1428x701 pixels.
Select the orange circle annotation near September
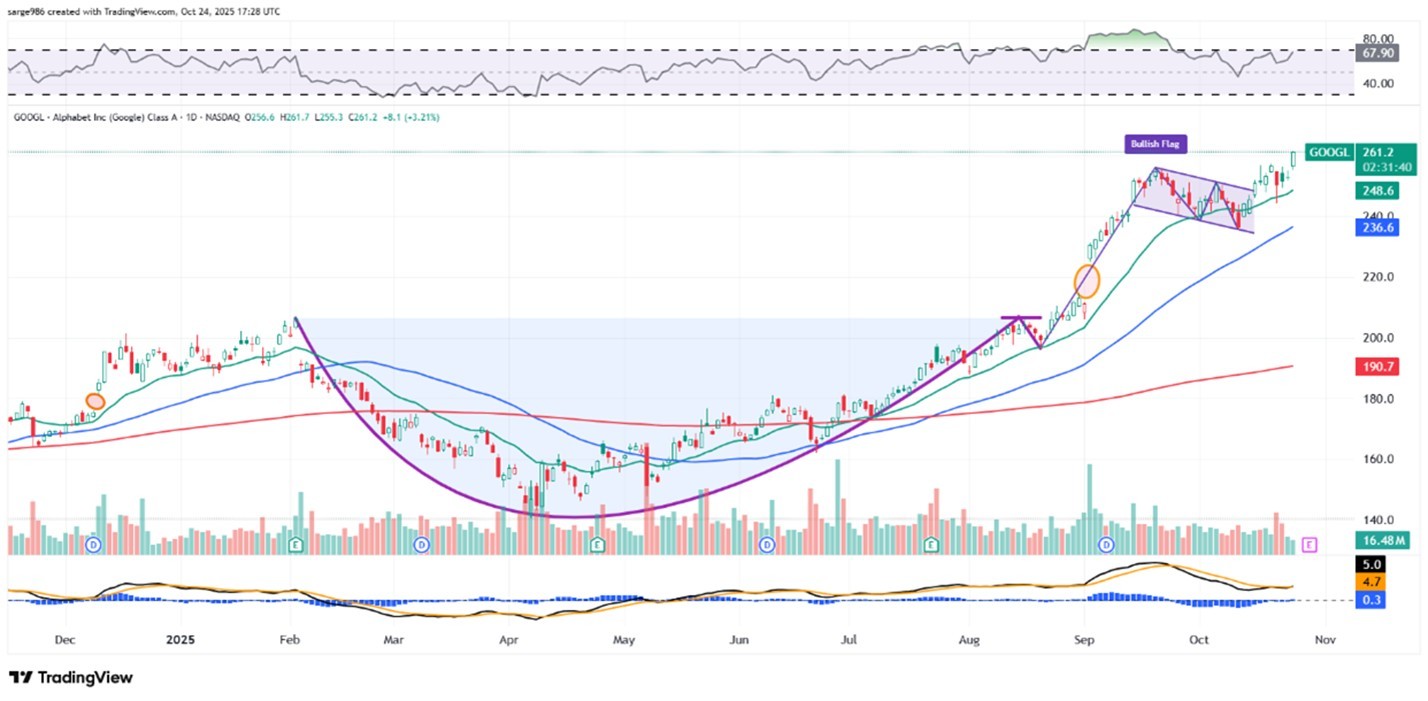(1087, 280)
